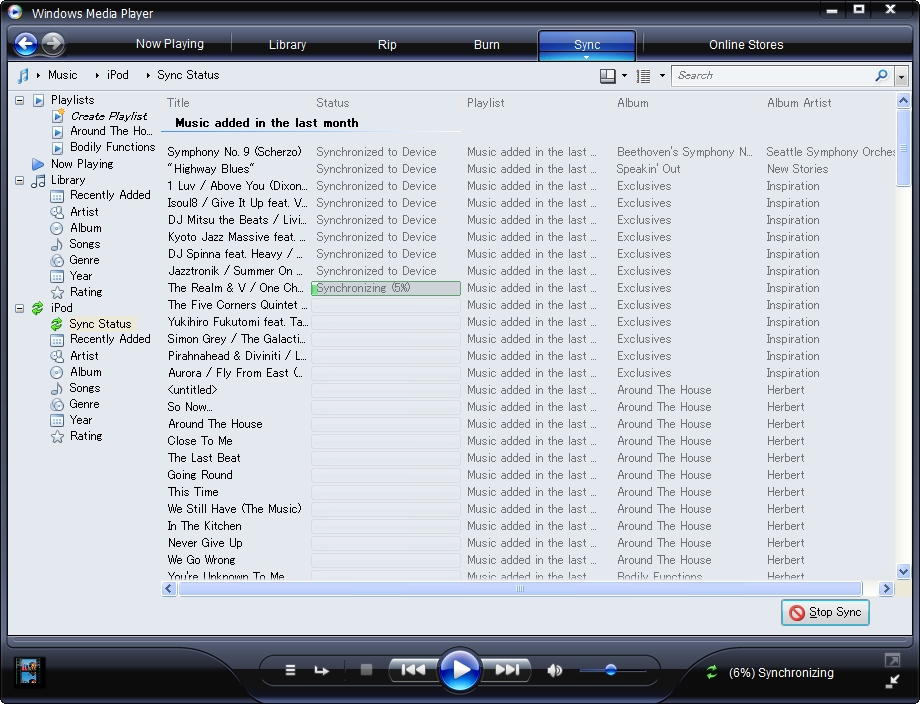Collapse the Playlists tree node
The width and height of the screenshot is (920, 704).
coord(19,100)
